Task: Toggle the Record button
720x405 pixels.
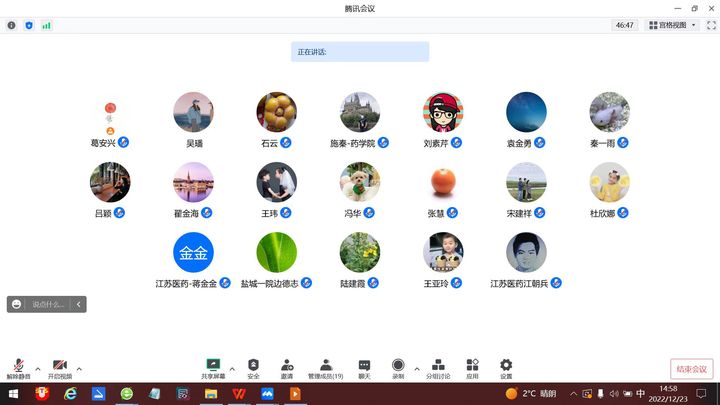Action: 398,367
